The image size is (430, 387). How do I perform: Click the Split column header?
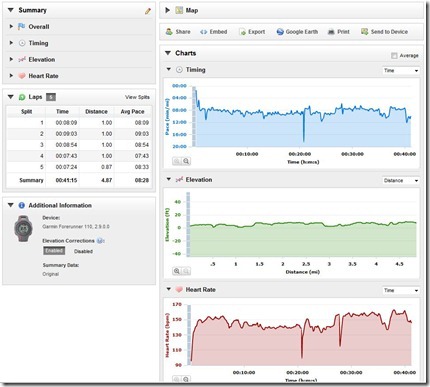point(26,111)
